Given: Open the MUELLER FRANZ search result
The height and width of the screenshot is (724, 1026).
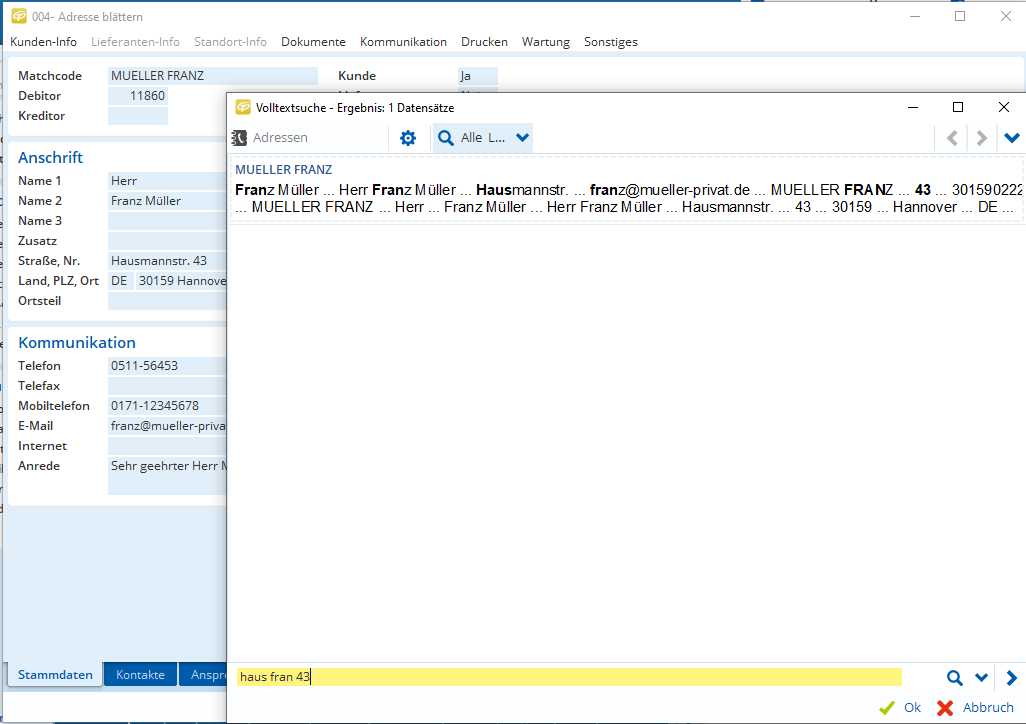Looking at the screenshot, I should [x=284, y=170].
